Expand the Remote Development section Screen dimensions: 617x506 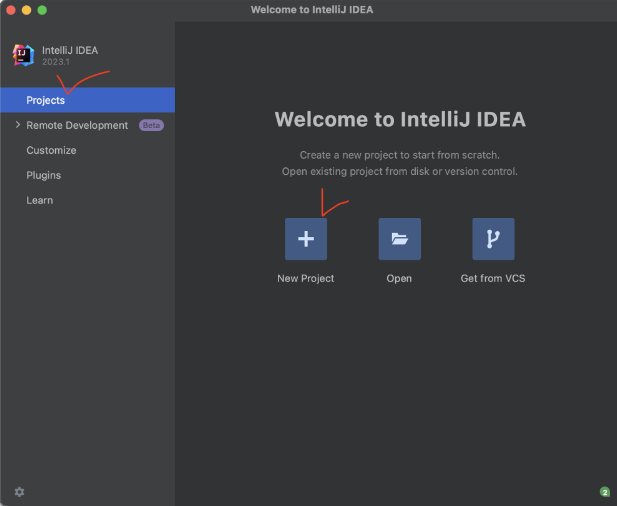click(x=18, y=125)
